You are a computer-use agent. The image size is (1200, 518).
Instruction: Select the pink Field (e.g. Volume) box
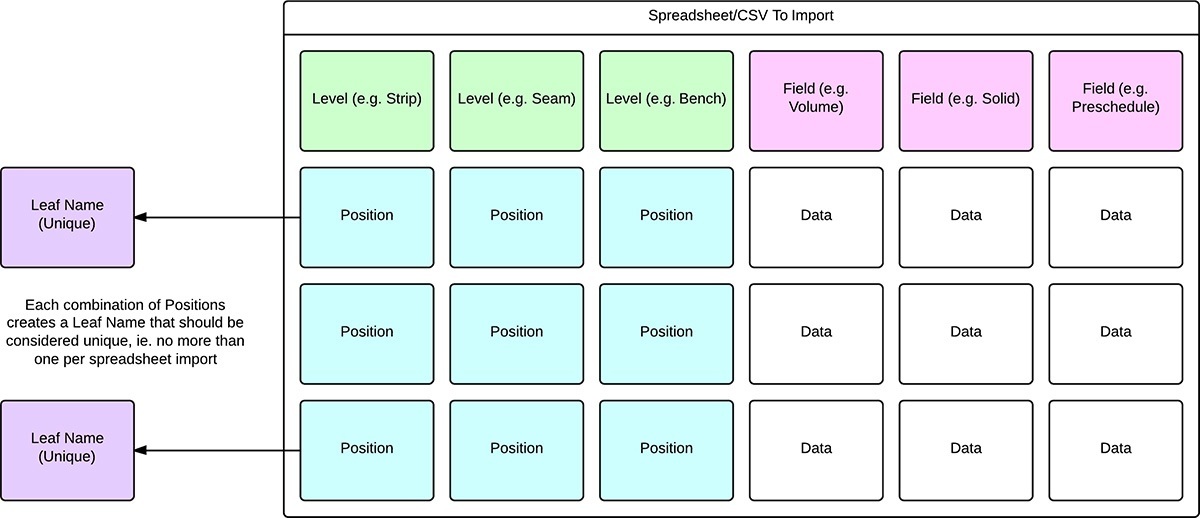[x=816, y=100]
